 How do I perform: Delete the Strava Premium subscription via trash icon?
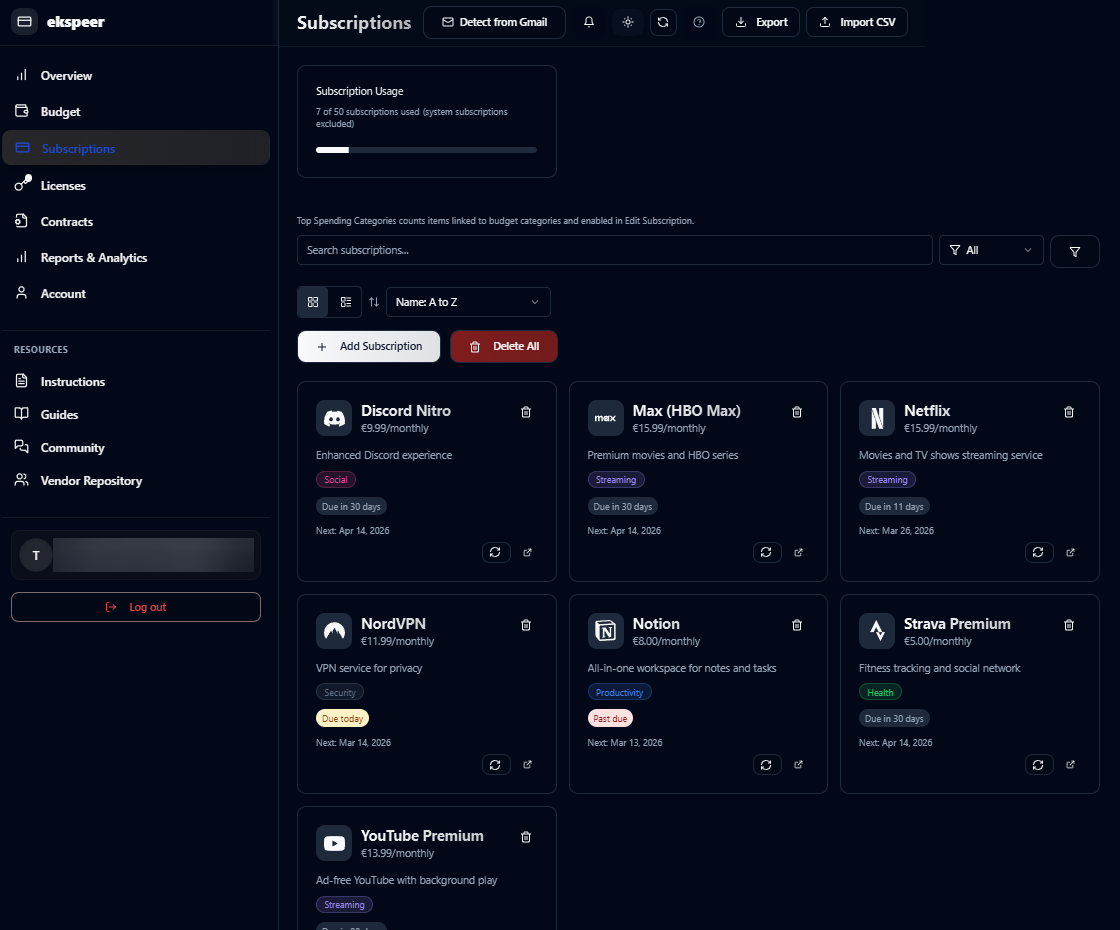coord(1069,625)
